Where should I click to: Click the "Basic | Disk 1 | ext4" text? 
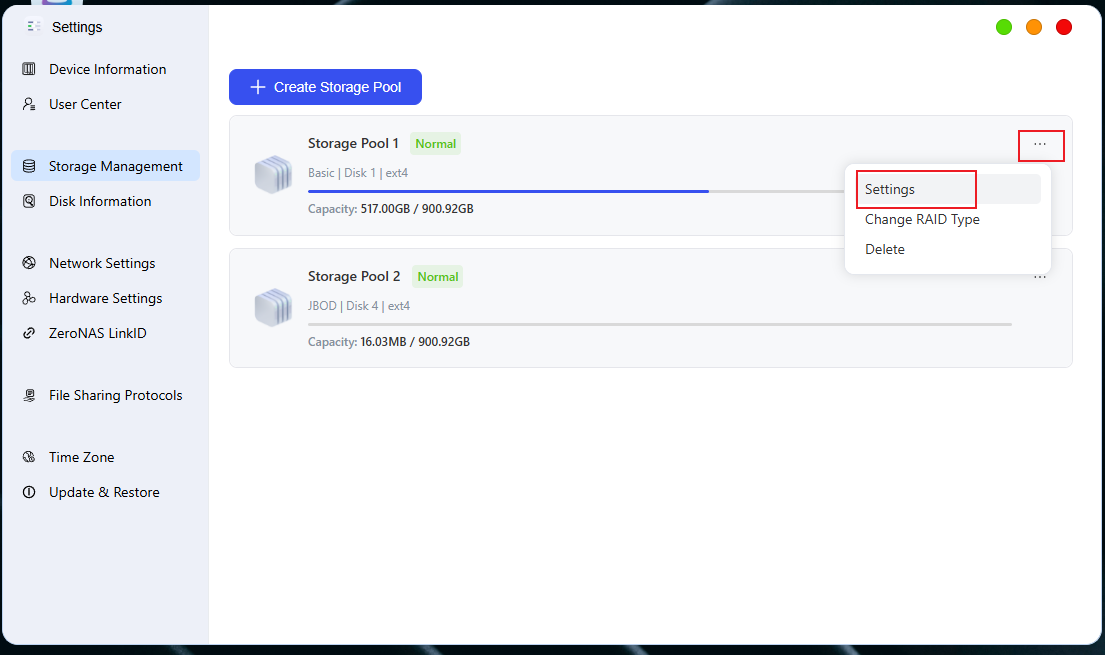coord(358,173)
